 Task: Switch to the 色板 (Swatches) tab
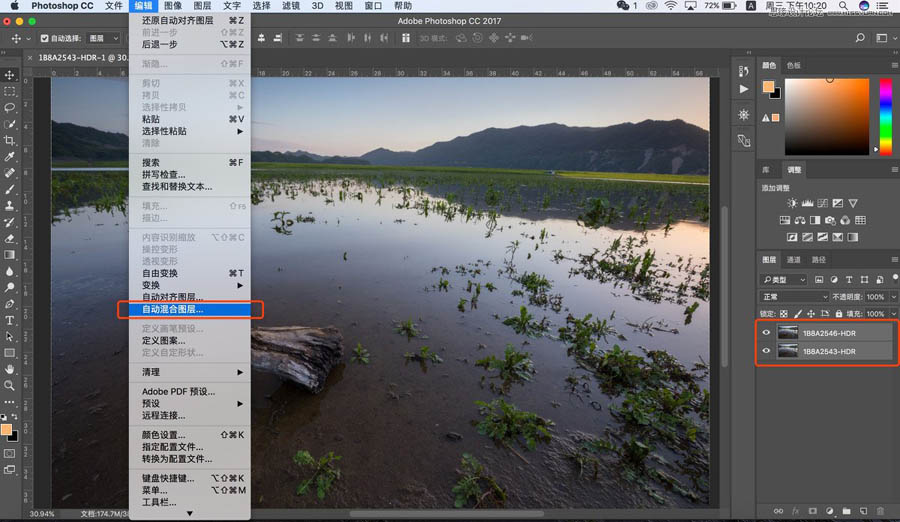[x=793, y=65]
